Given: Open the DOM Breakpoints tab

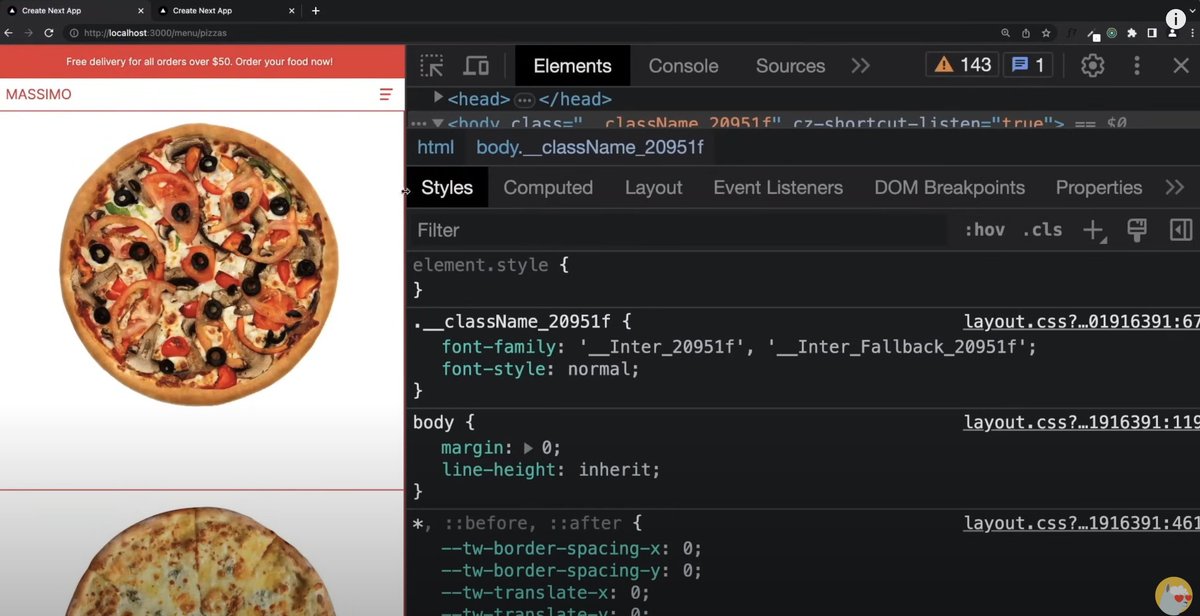Looking at the screenshot, I should pyautogui.click(x=949, y=187).
